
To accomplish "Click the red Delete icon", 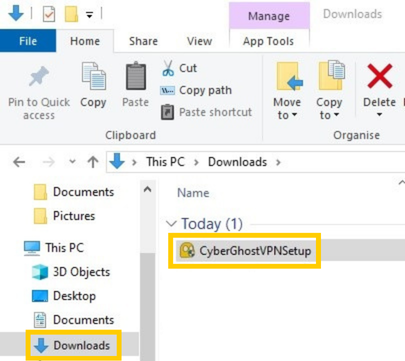I will tap(379, 76).
